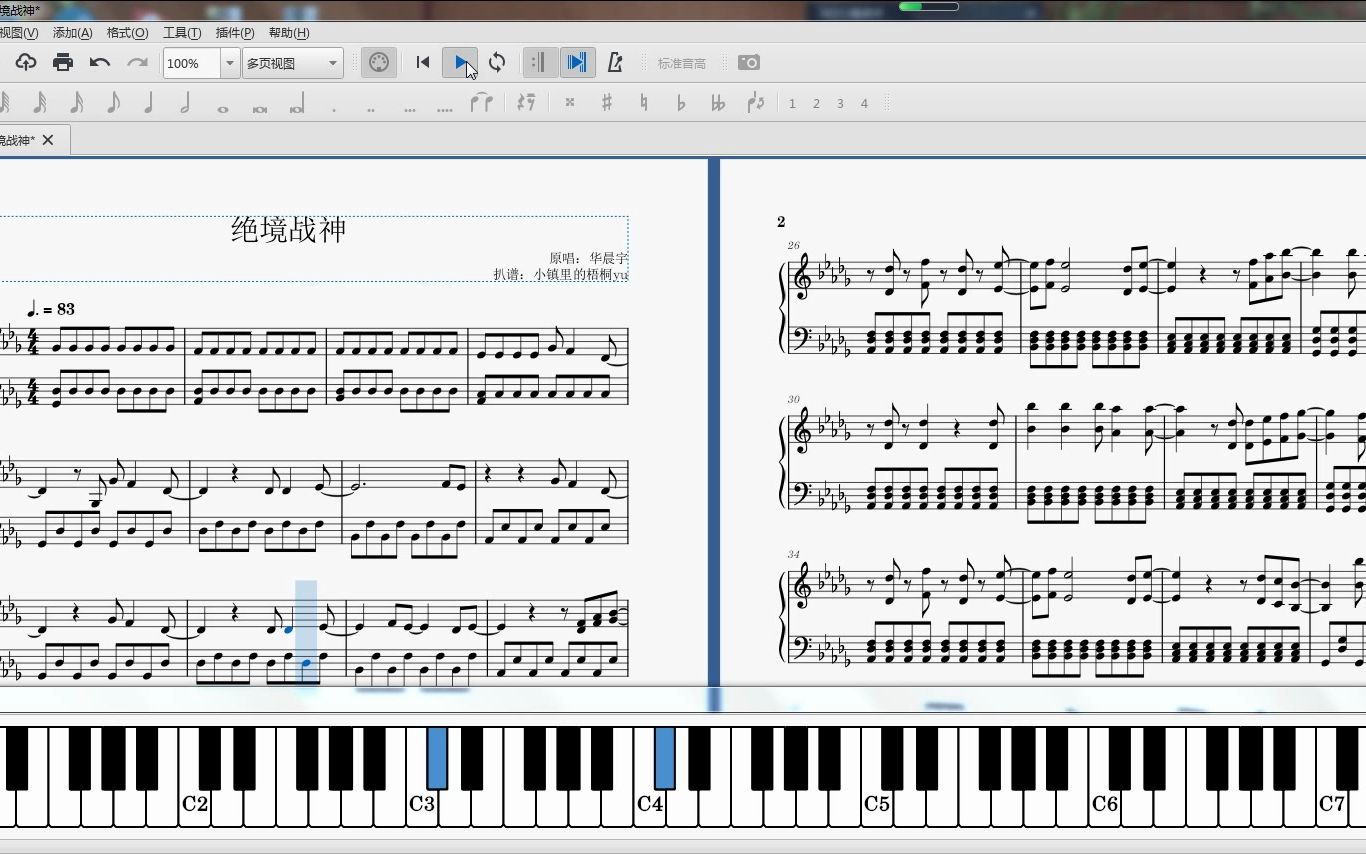Click the single augmentation dot
The image size is (1366, 854).
334,108
